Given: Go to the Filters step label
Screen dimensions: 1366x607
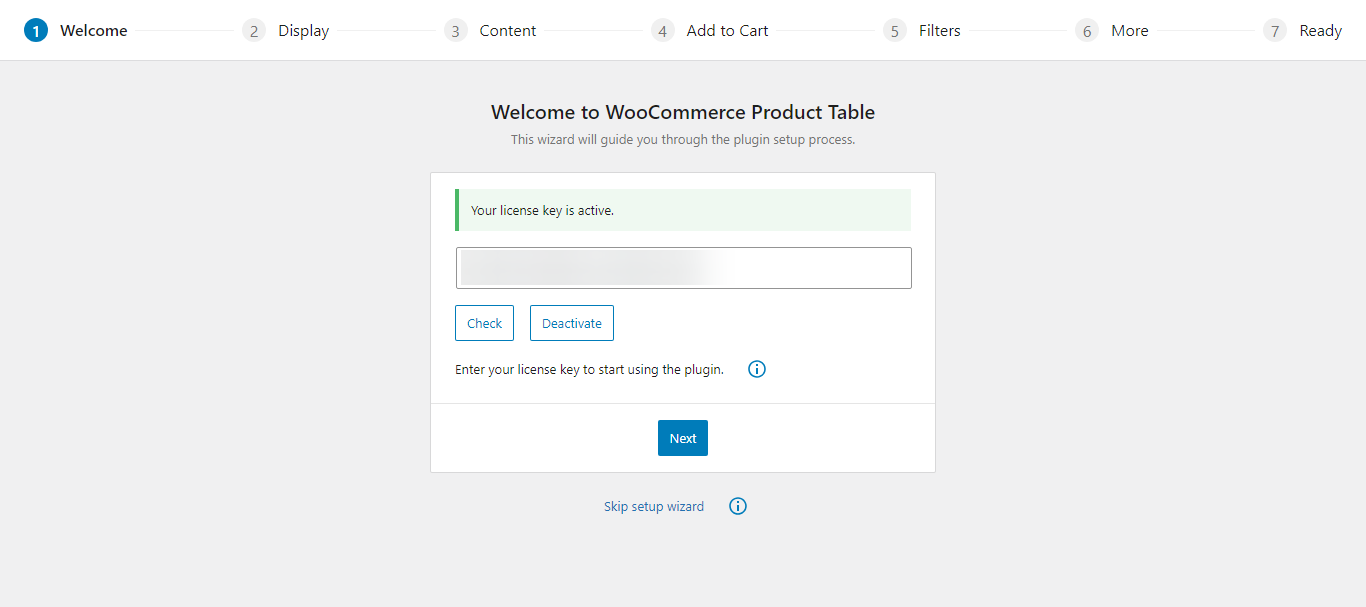Looking at the screenshot, I should pos(940,31).
